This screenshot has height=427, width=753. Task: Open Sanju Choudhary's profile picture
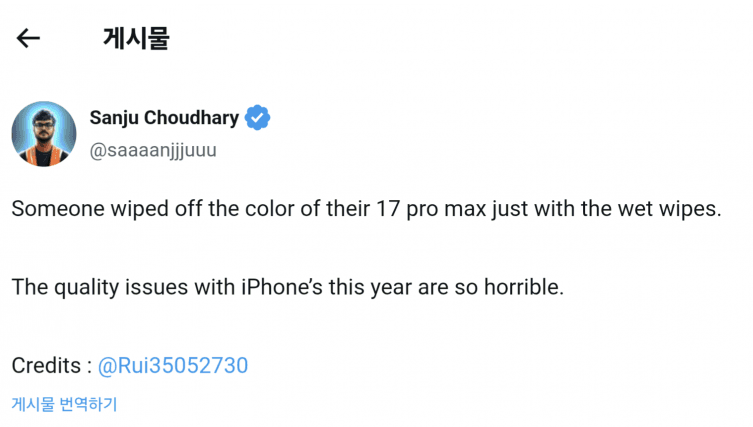tap(44, 134)
